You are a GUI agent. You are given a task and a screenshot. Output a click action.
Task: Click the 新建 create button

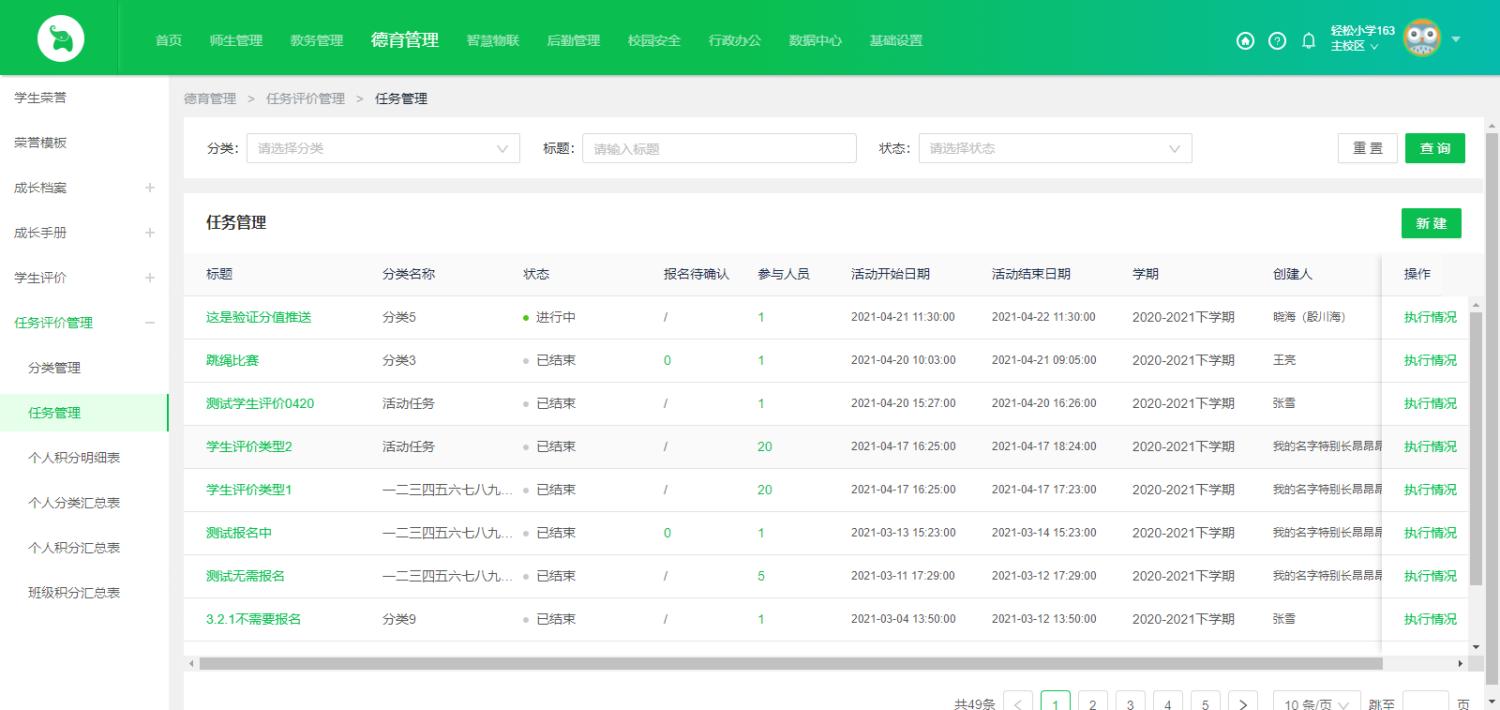pos(1431,223)
